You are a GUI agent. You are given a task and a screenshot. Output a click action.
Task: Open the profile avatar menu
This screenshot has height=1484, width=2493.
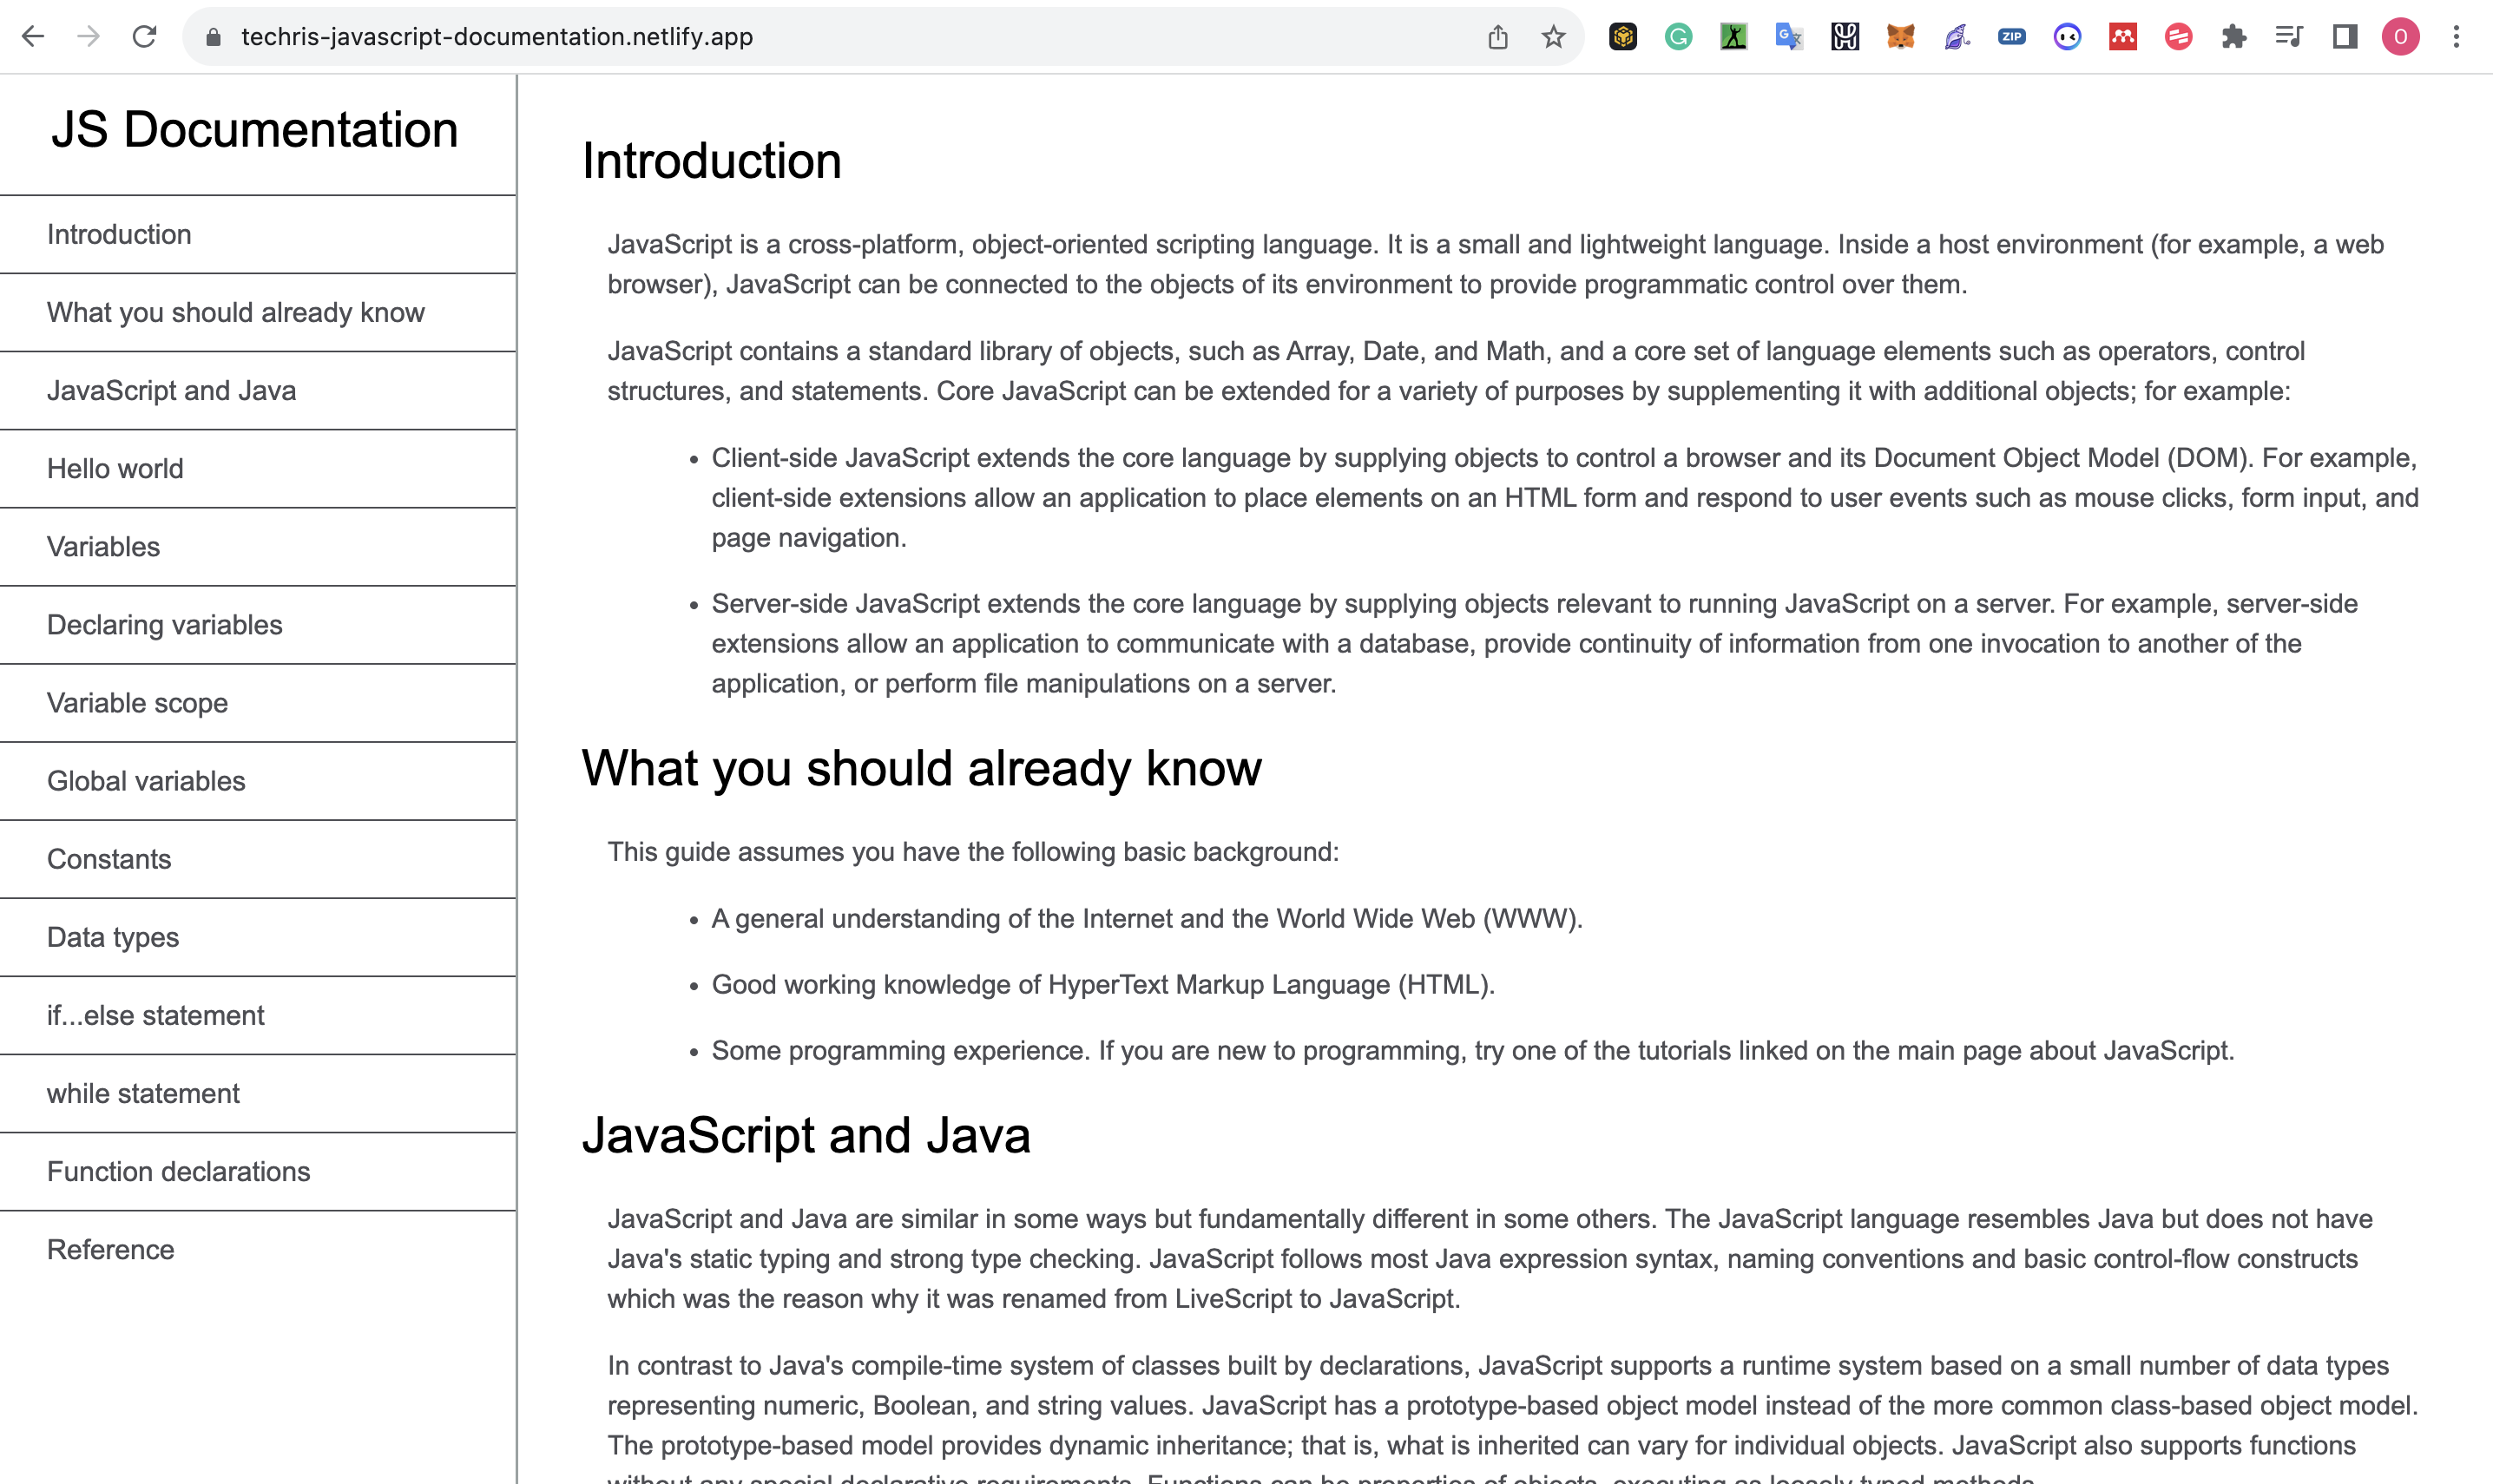2400,37
